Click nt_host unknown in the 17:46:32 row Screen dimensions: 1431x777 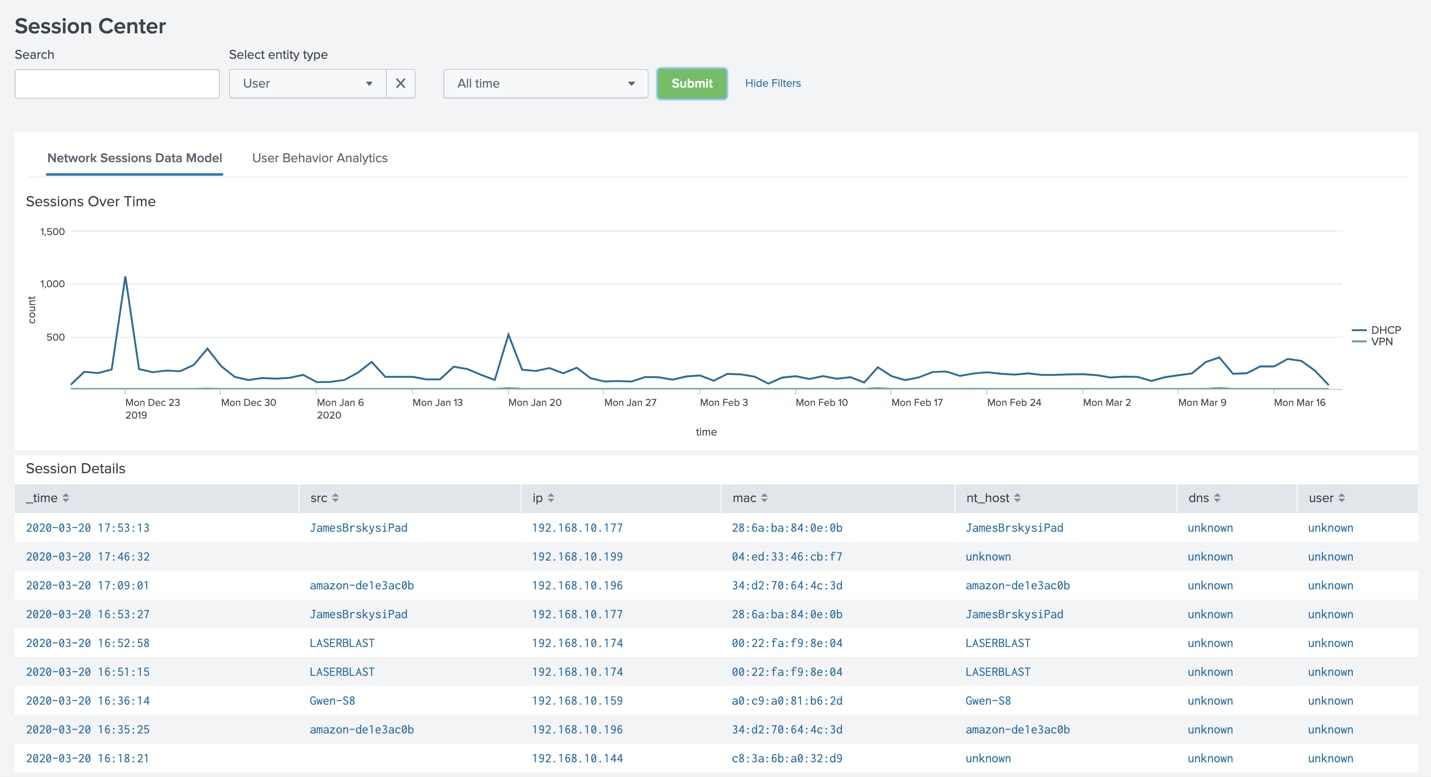(988, 557)
